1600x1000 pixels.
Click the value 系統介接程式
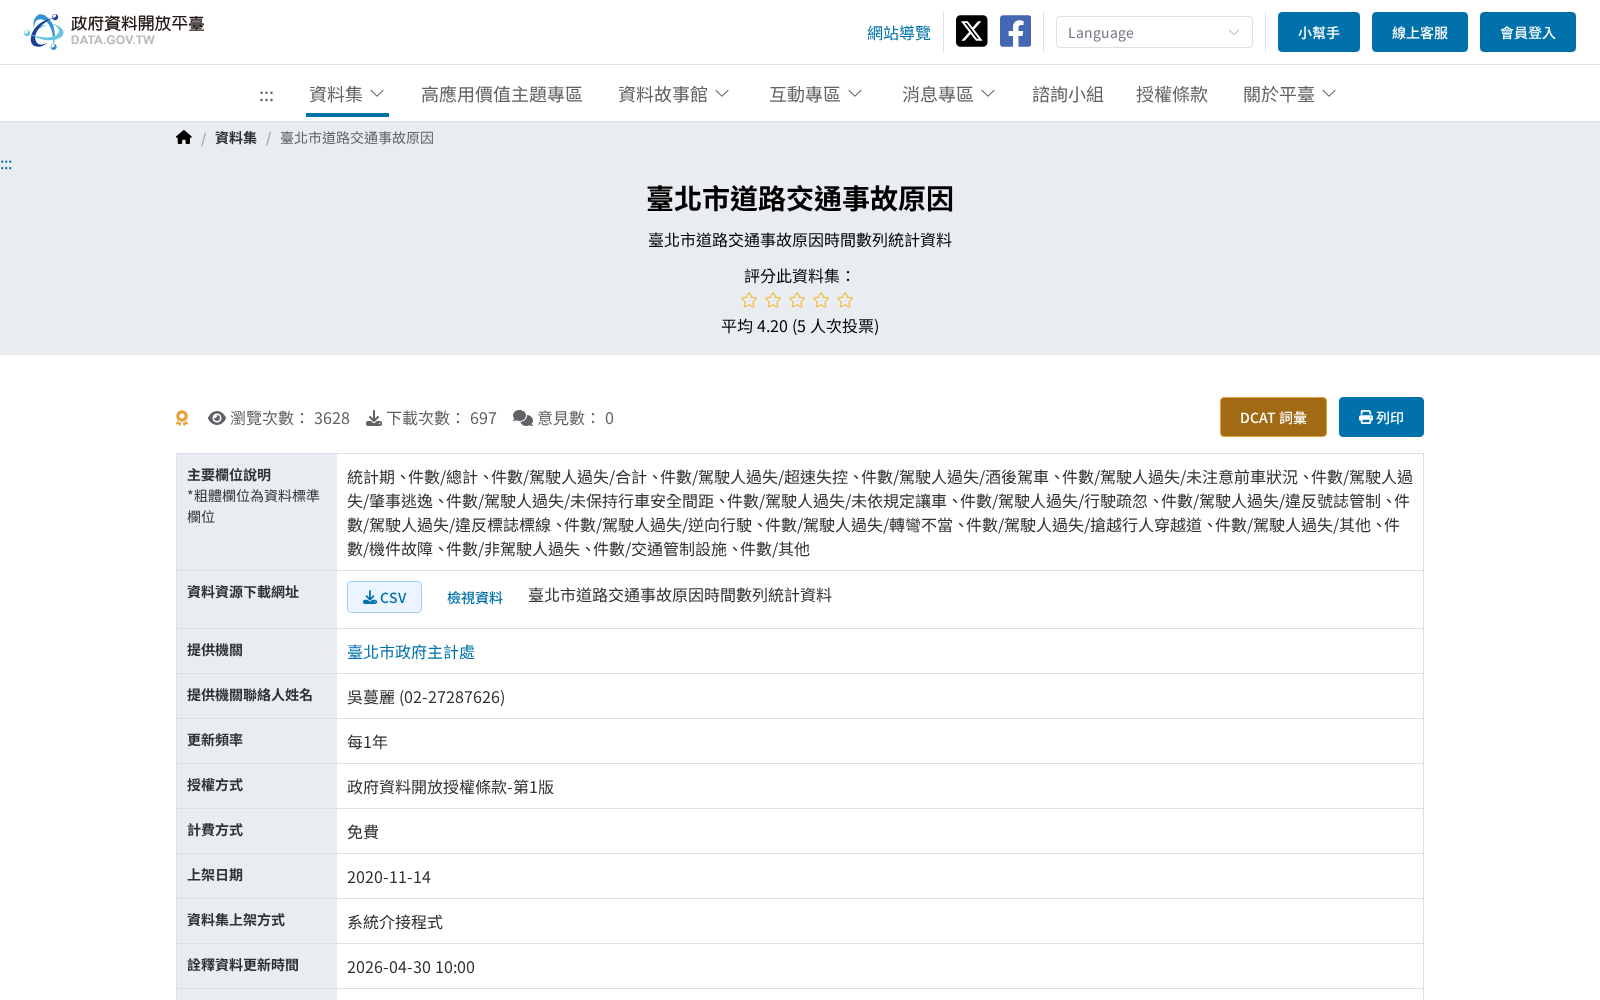[x=395, y=922]
